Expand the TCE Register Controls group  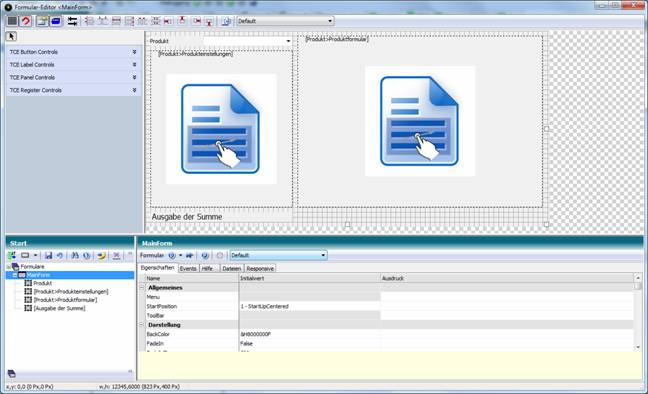[x=134, y=90]
